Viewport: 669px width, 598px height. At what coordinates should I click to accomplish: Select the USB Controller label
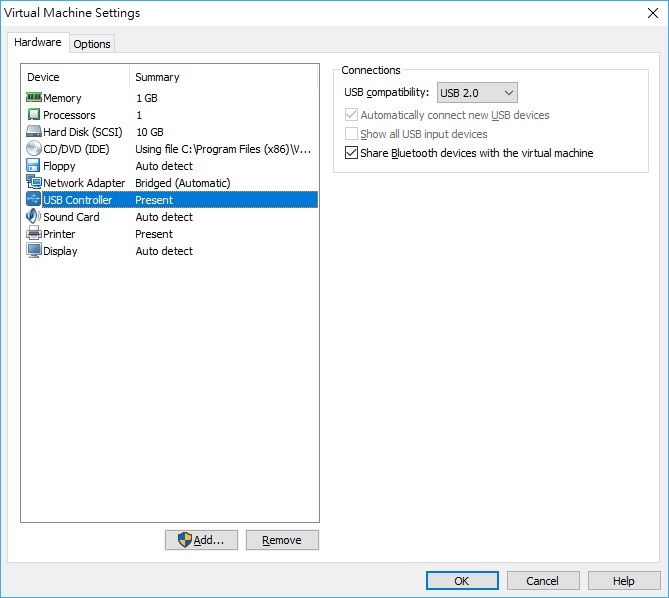click(78, 200)
